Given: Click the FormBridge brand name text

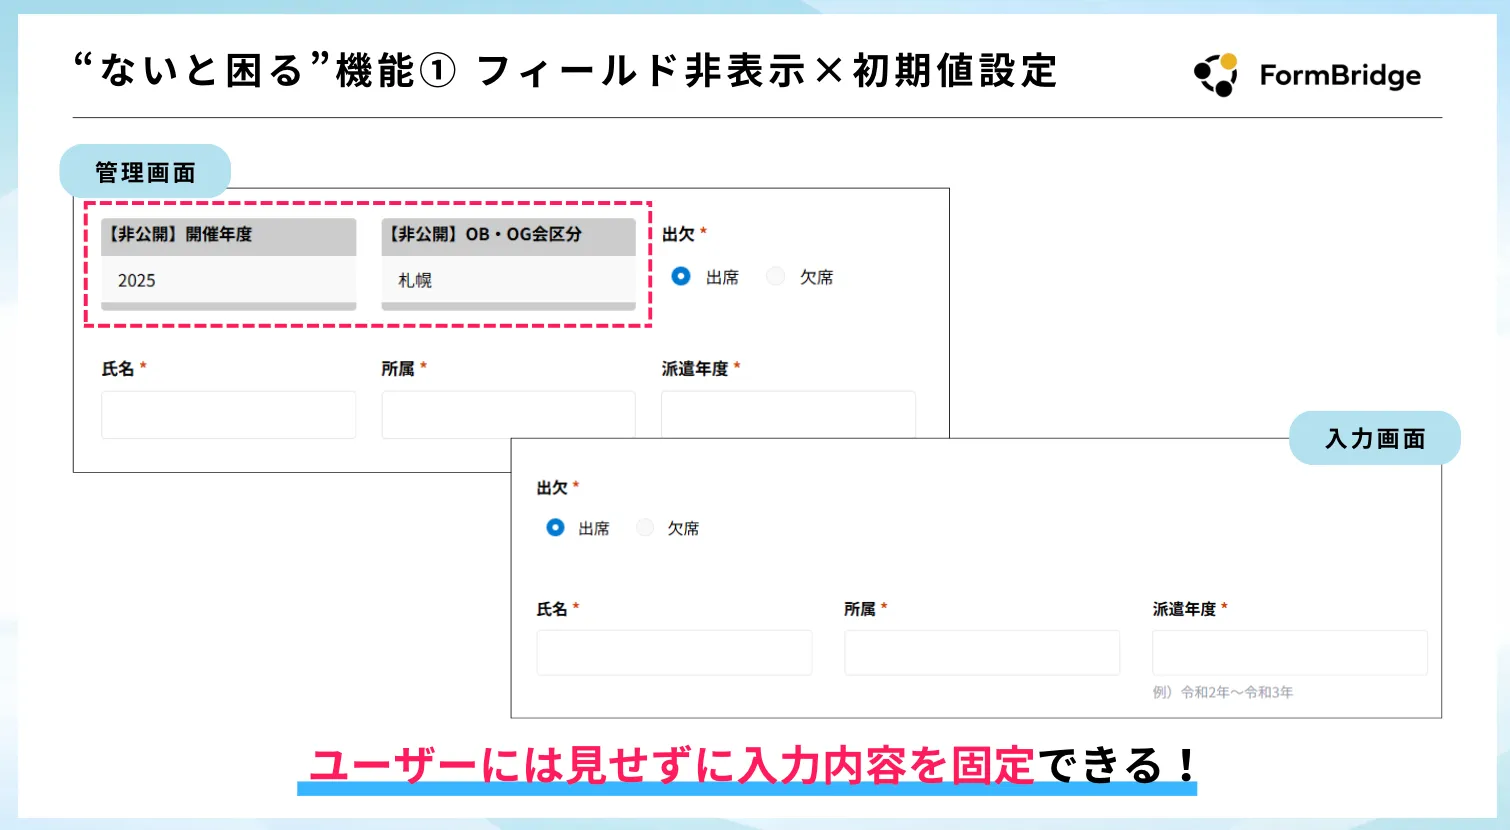Looking at the screenshot, I should pos(1339,76).
